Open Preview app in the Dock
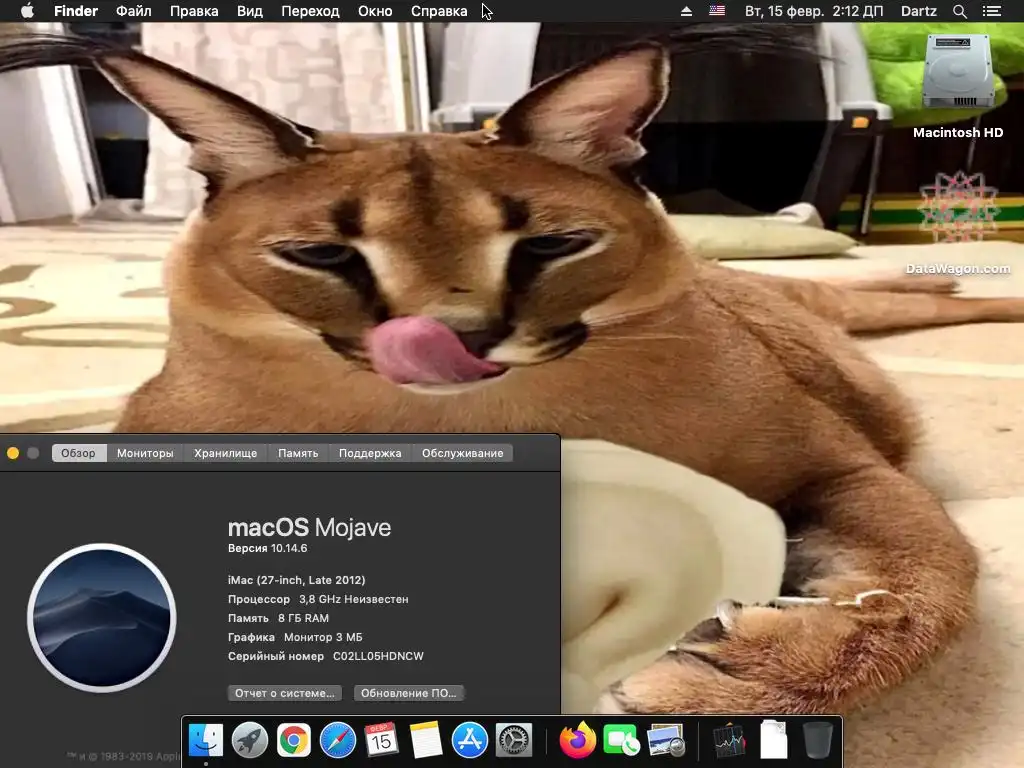 coord(665,740)
